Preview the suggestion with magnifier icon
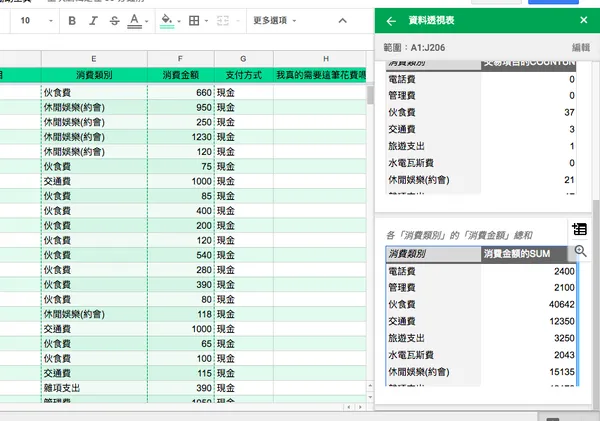This screenshot has height=421, width=600. [580, 251]
